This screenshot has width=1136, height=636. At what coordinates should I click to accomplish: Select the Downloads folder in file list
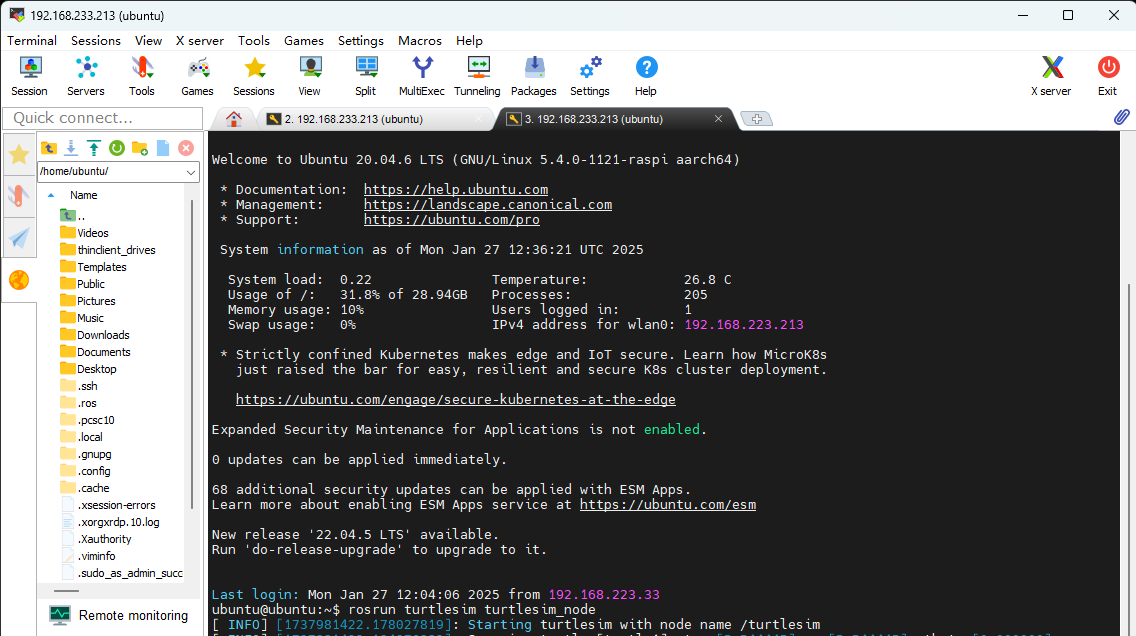pyautogui.click(x=103, y=335)
